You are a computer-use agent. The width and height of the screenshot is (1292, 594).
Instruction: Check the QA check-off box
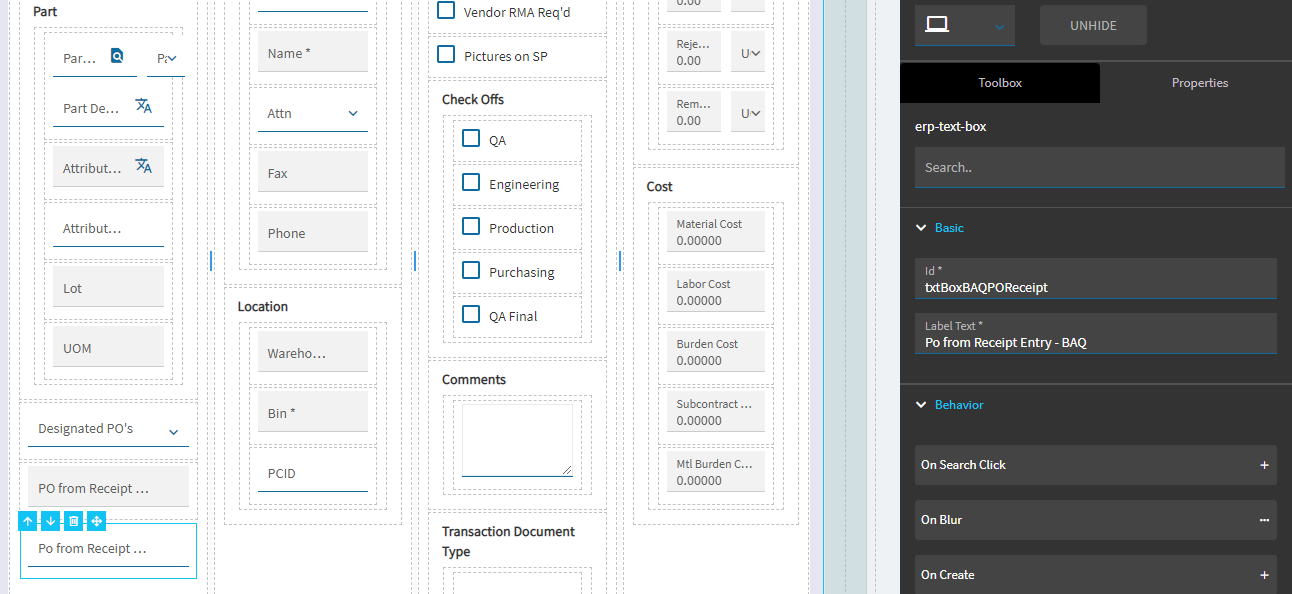(x=471, y=139)
